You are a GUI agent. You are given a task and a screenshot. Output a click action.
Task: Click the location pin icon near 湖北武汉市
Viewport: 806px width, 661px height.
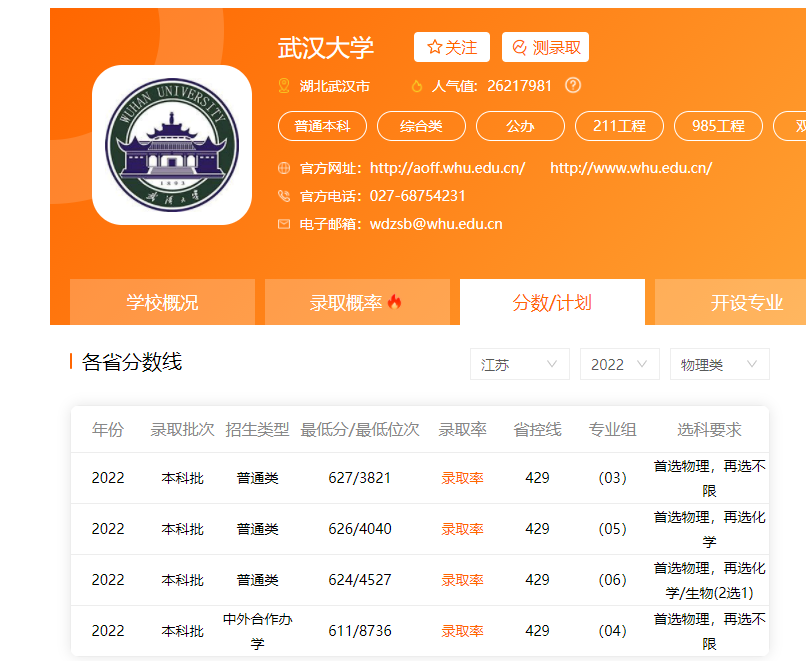point(284,86)
